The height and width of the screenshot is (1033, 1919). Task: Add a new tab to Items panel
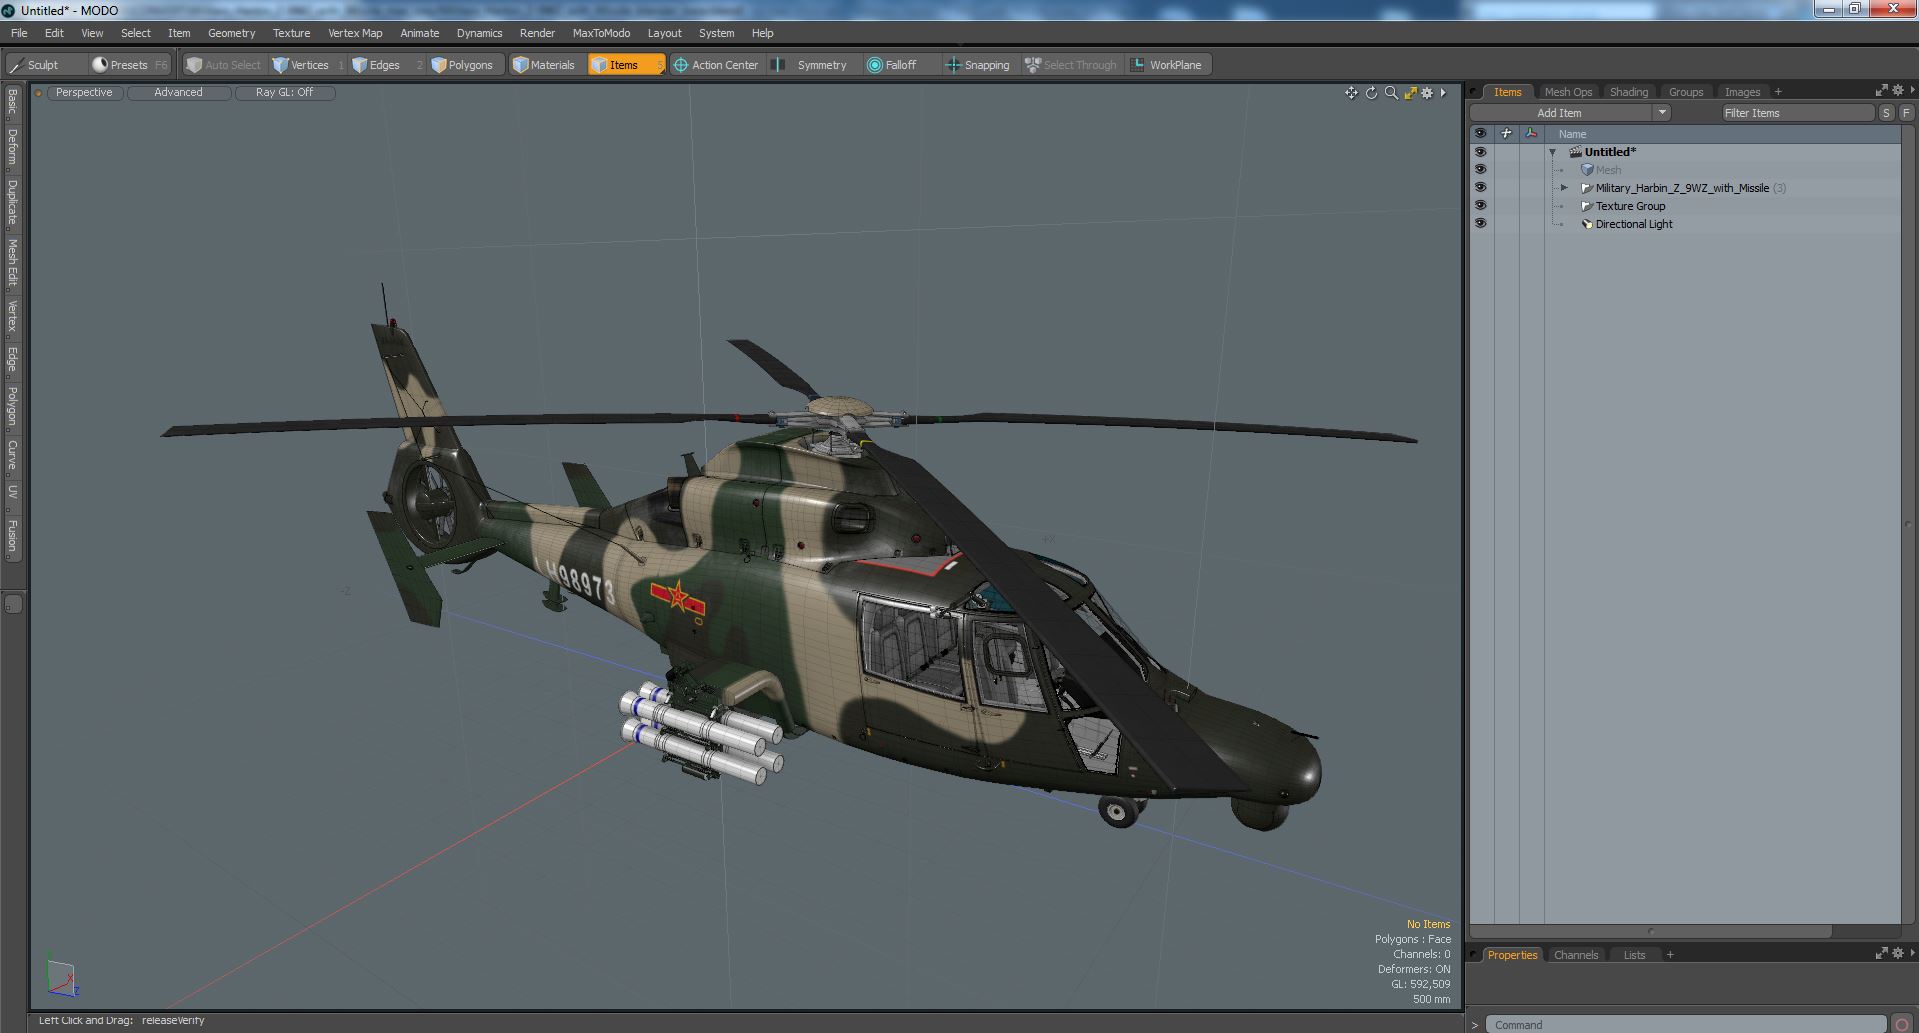pyautogui.click(x=1778, y=92)
